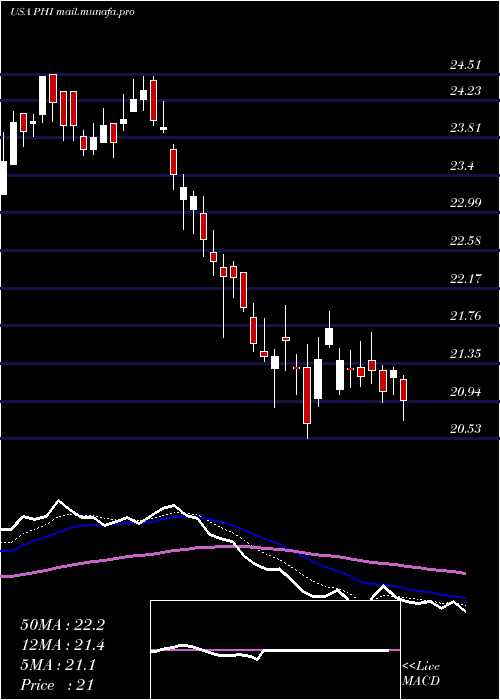Click the 24.23 price level label
The height and width of the screenshot is (700, 500).
[465, 91]
